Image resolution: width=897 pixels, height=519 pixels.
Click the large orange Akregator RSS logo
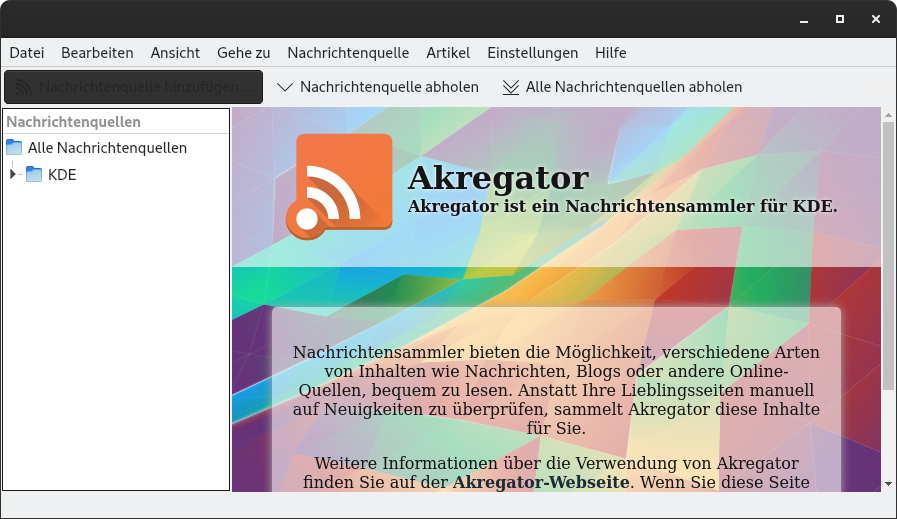point(339,186)
